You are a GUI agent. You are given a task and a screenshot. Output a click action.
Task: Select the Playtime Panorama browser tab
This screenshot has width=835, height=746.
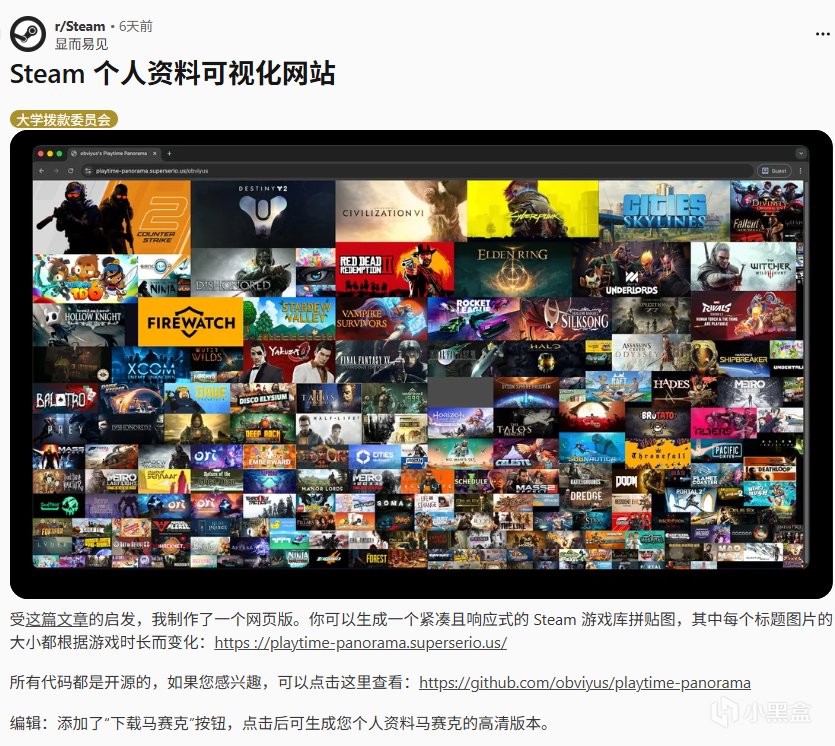113,153
